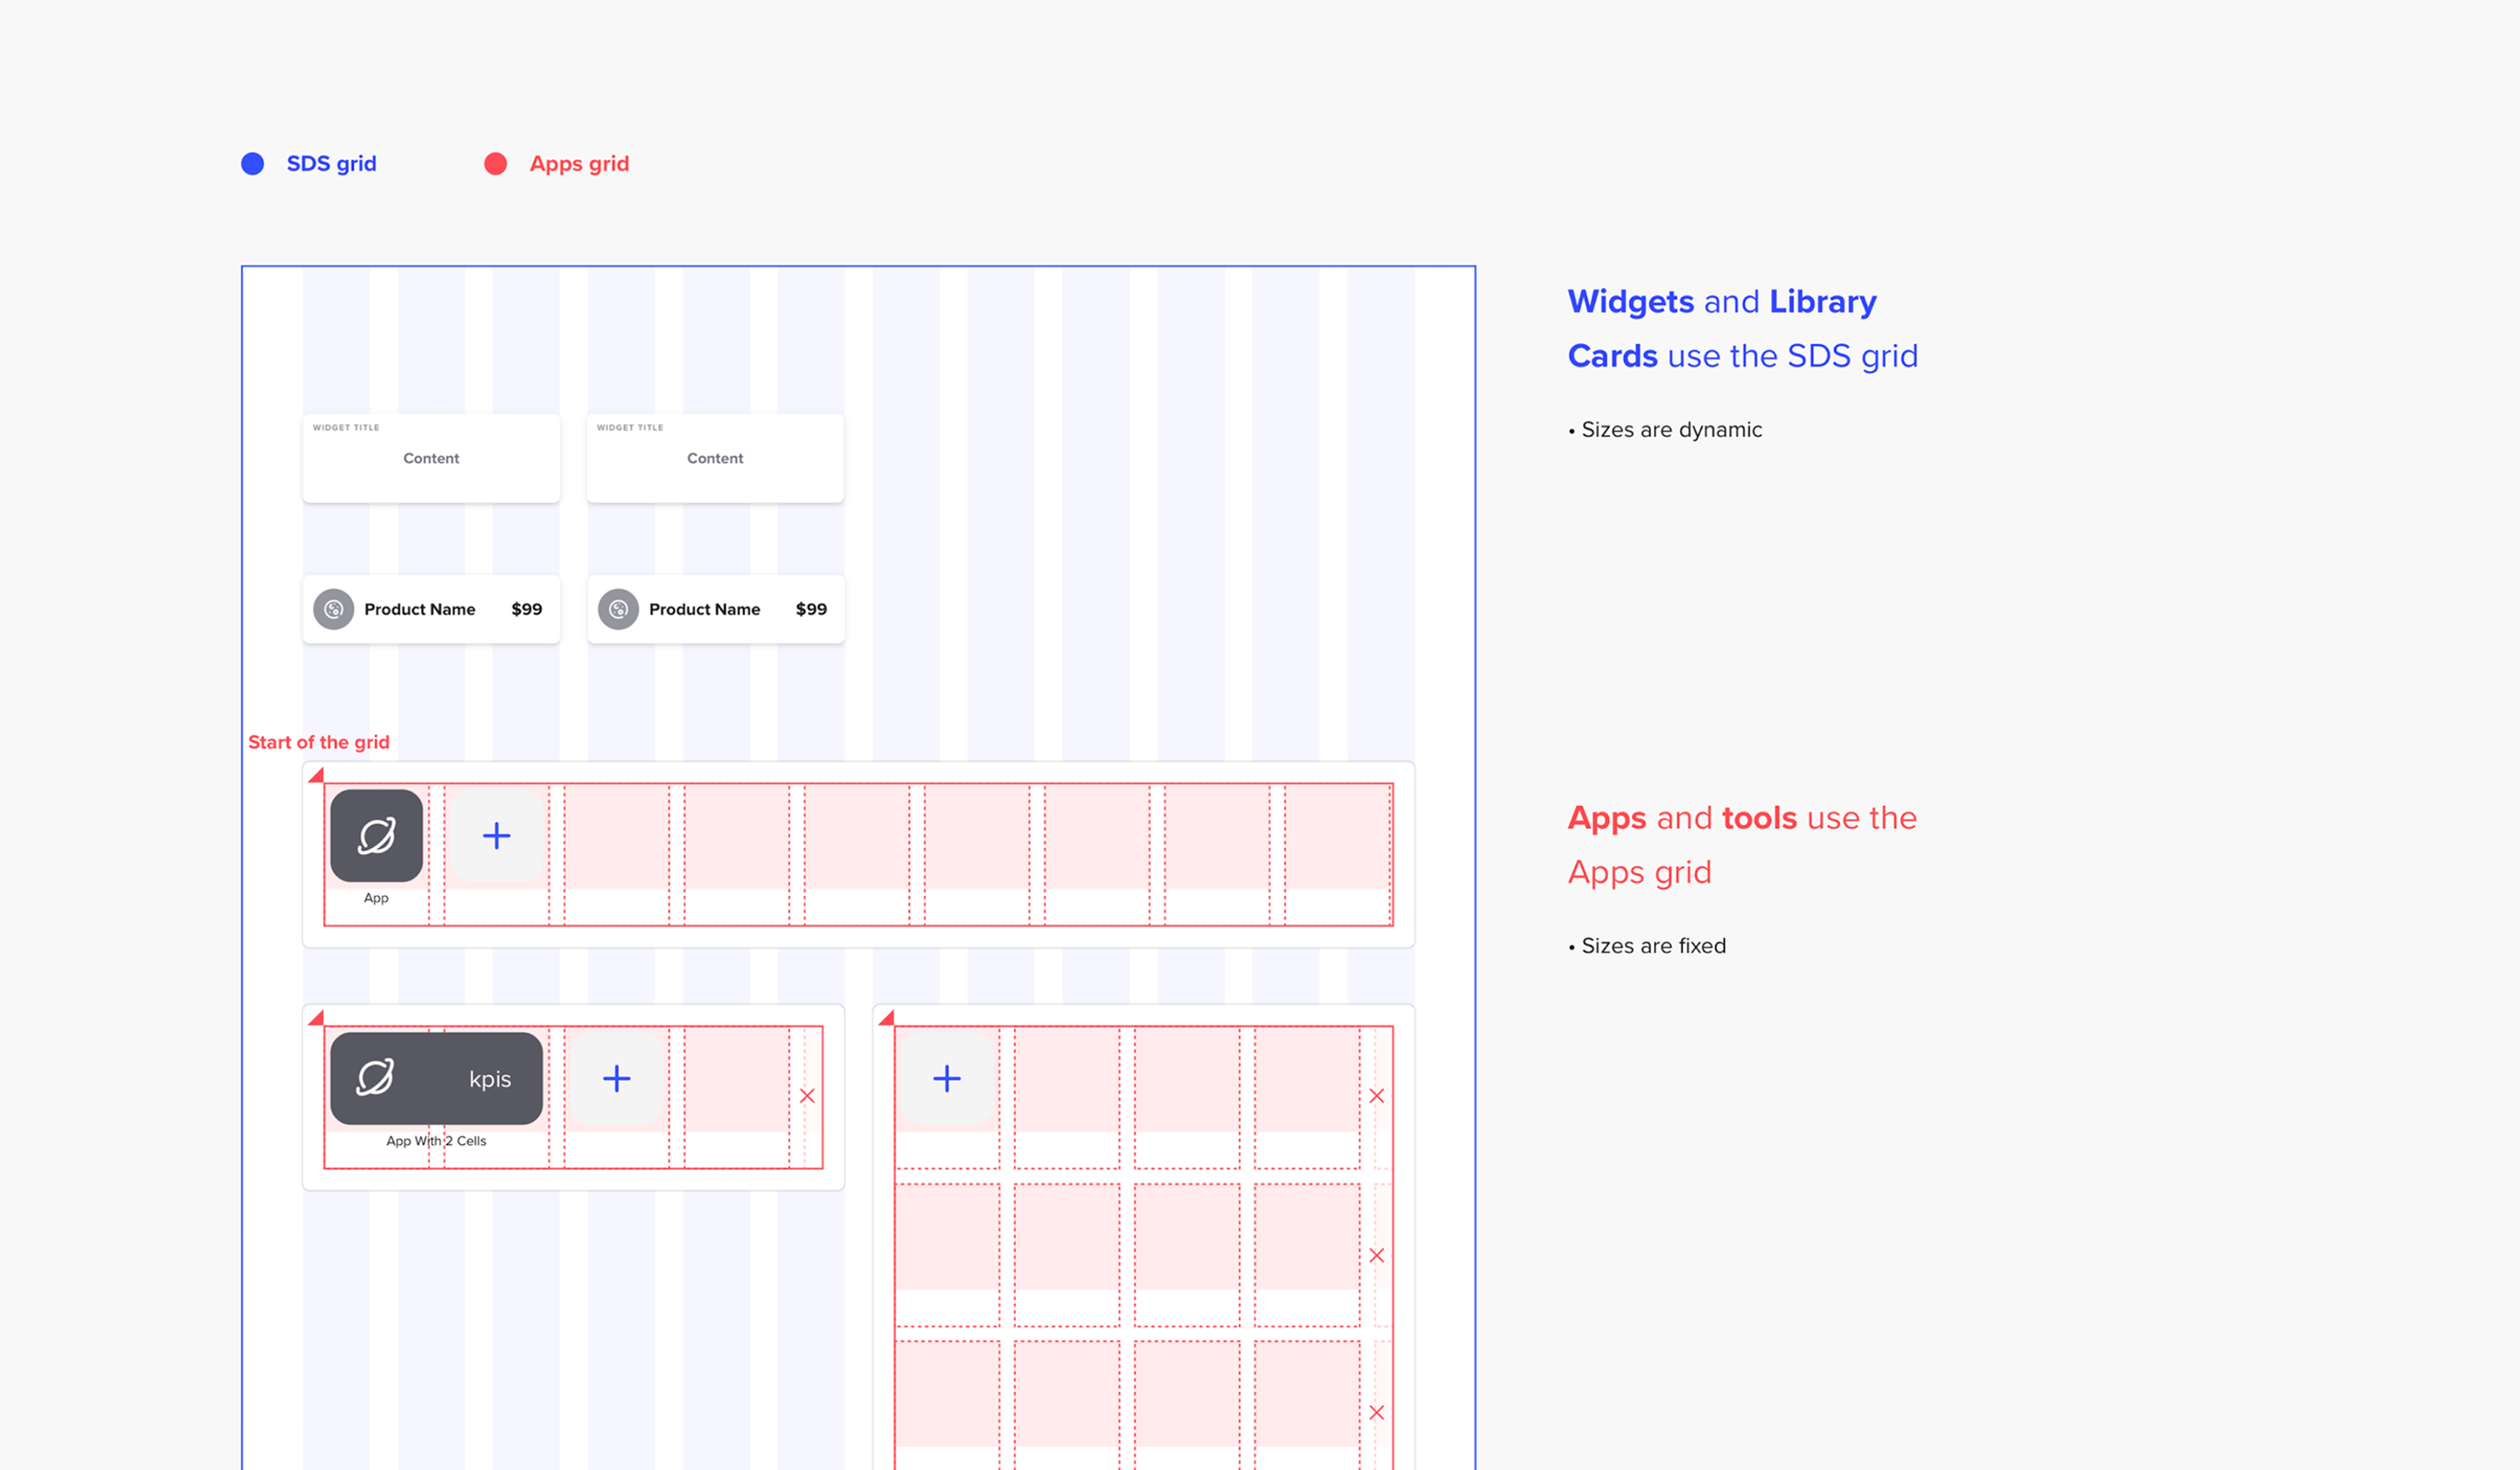Click the first Product Name $99 card
2520x1470 pixels.
(431, 609)
